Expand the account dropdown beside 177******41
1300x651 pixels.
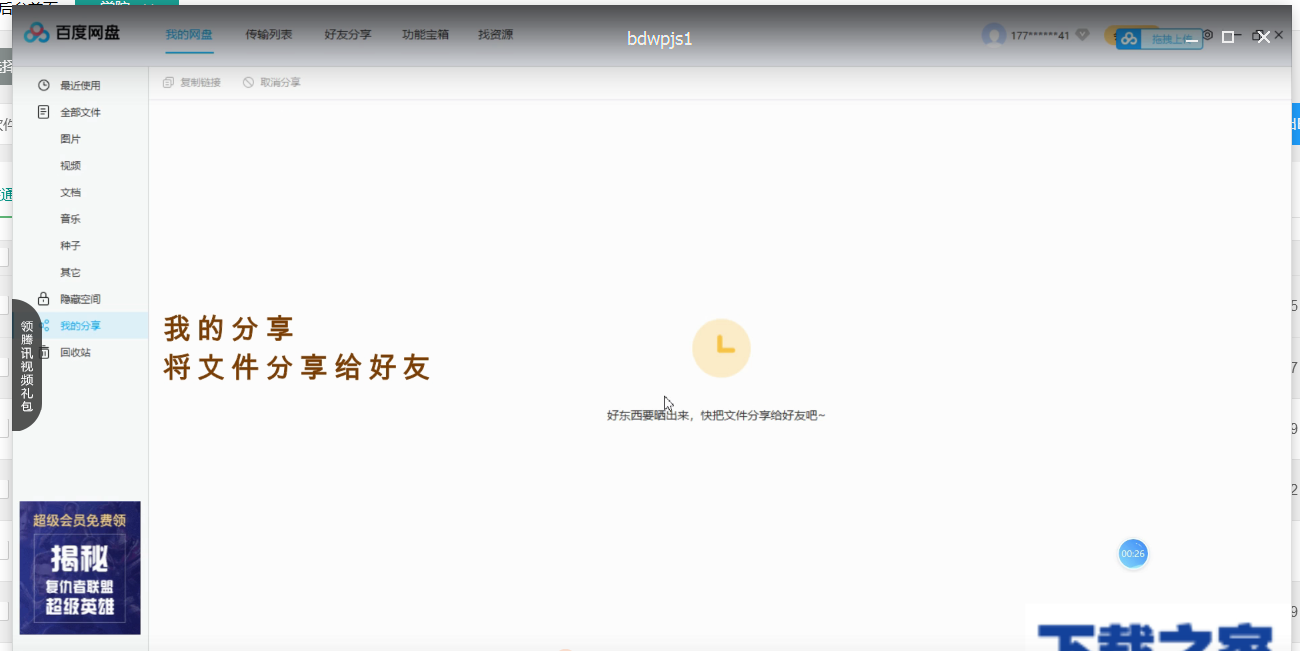click(1081, 34)
